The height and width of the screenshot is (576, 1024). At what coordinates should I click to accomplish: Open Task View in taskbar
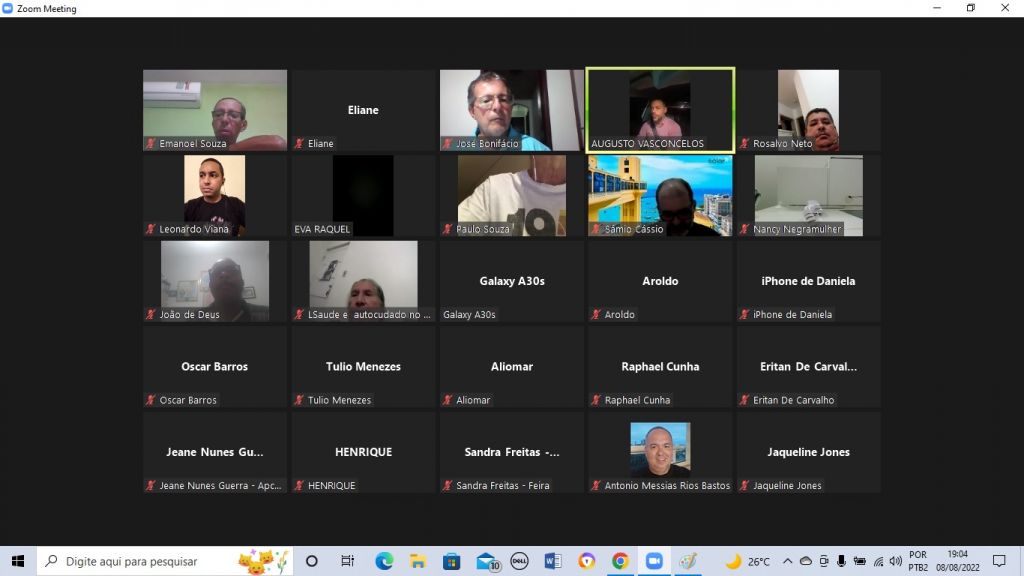(347, 561)
